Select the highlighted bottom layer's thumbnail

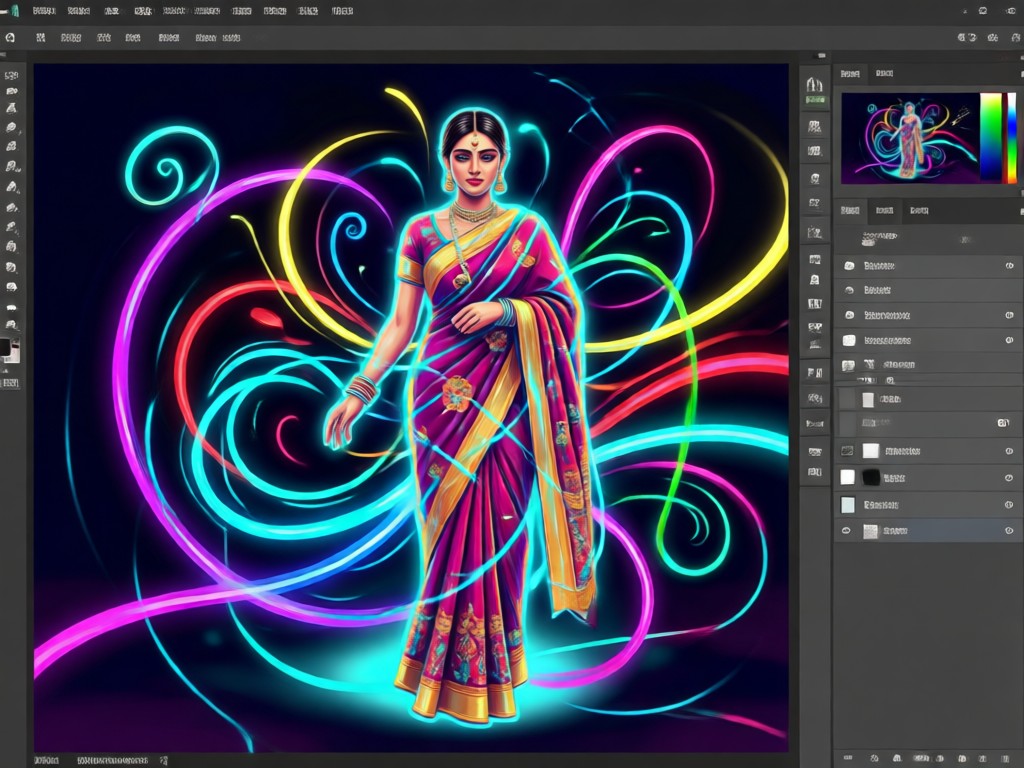click(871, 532)
